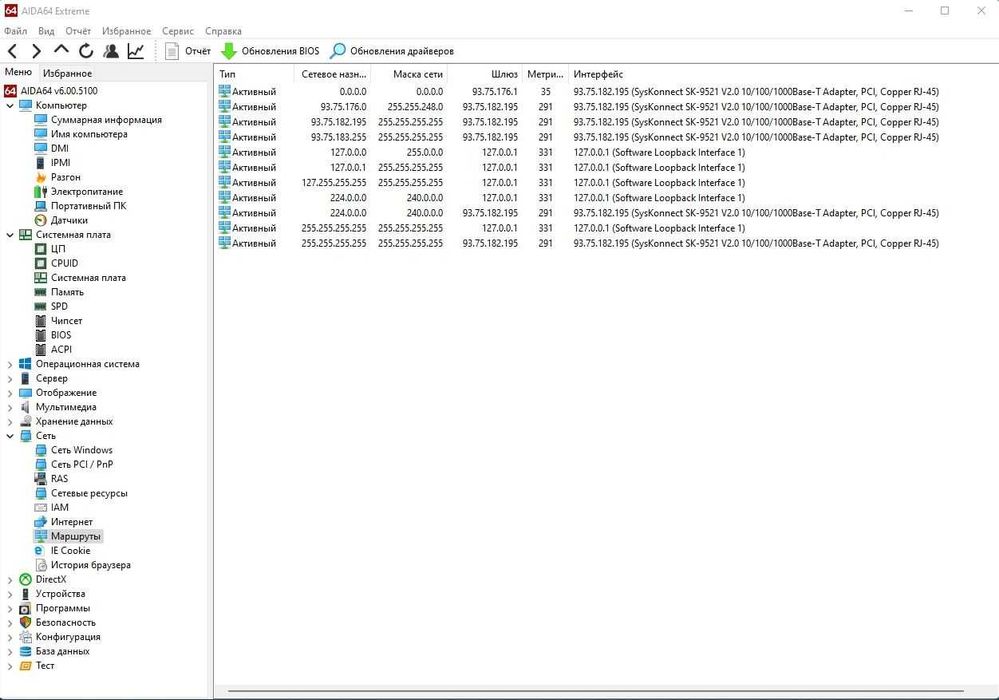Screen dimensions: 999x700
Task: Select ЦП processor item
Action: pos(58,249)
